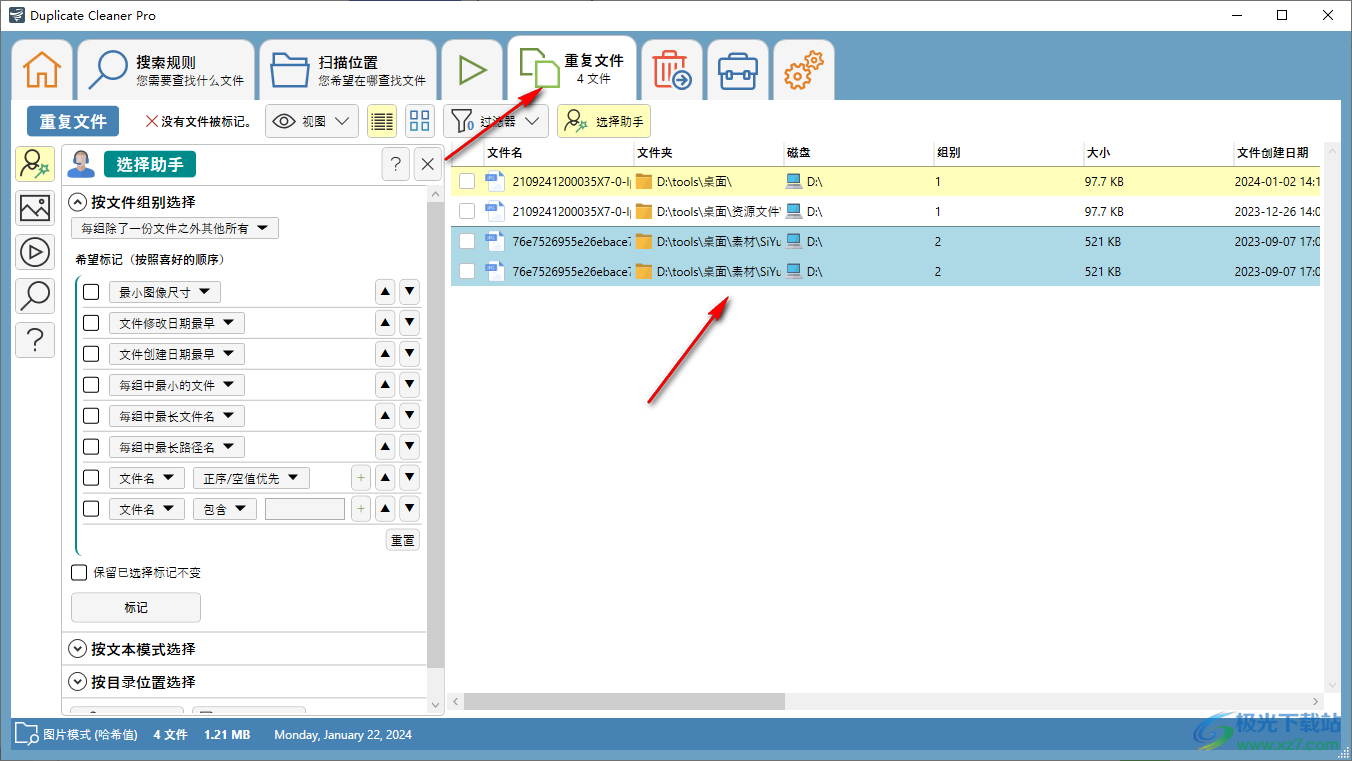Switch to the 扫描位置 tab
This screenshot has width=1352, height=761.
348,70
